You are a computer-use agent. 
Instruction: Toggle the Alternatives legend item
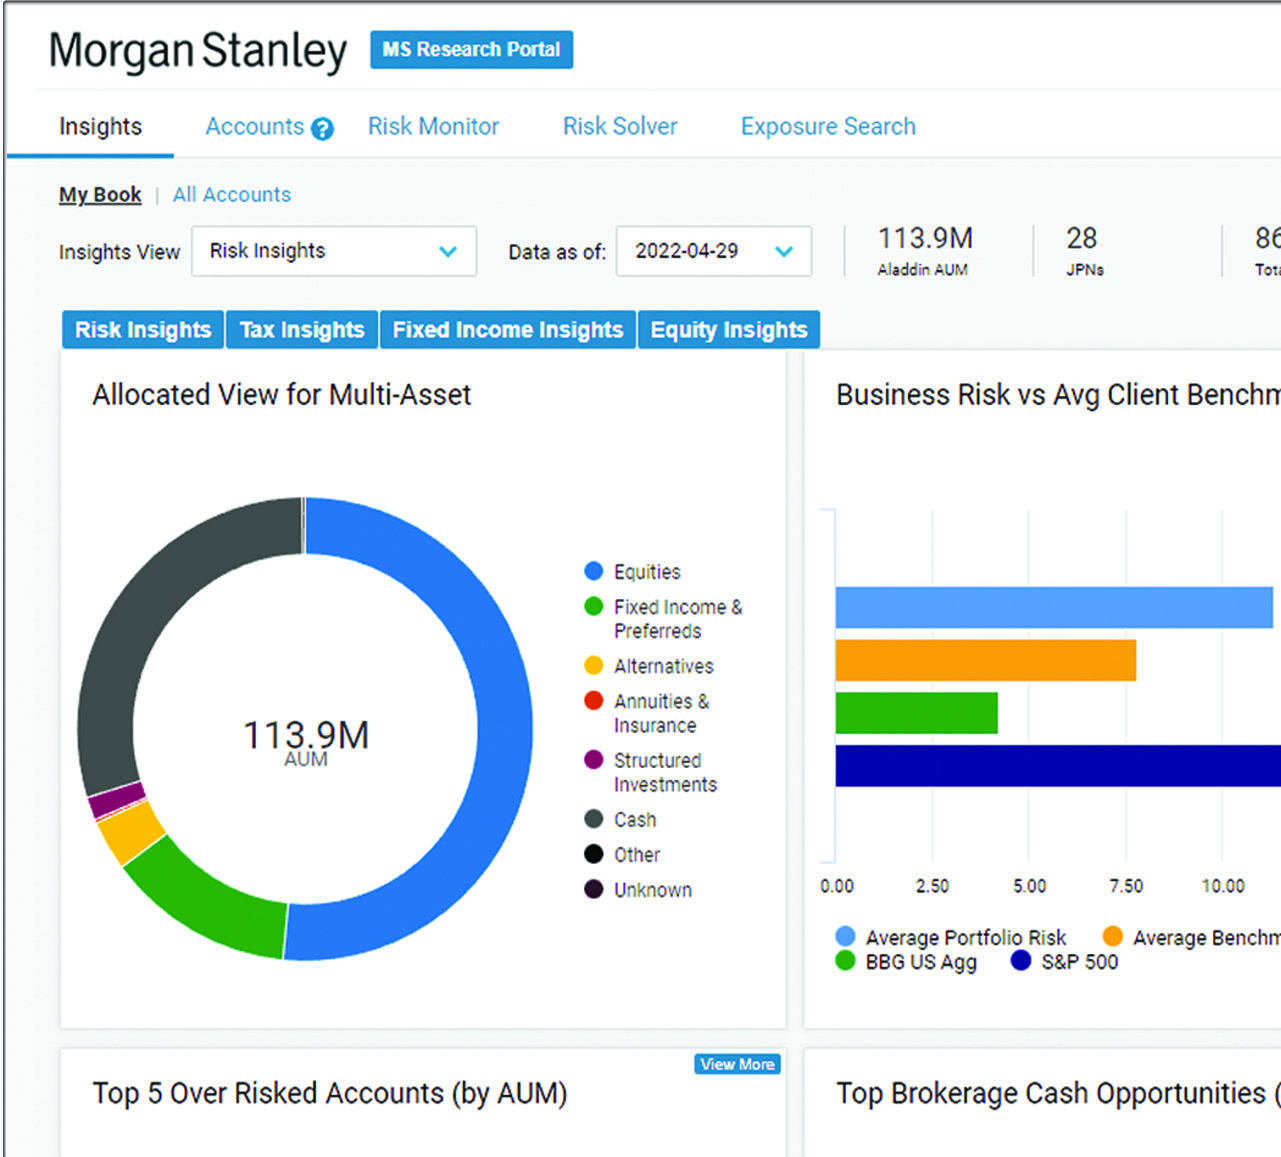649,666
